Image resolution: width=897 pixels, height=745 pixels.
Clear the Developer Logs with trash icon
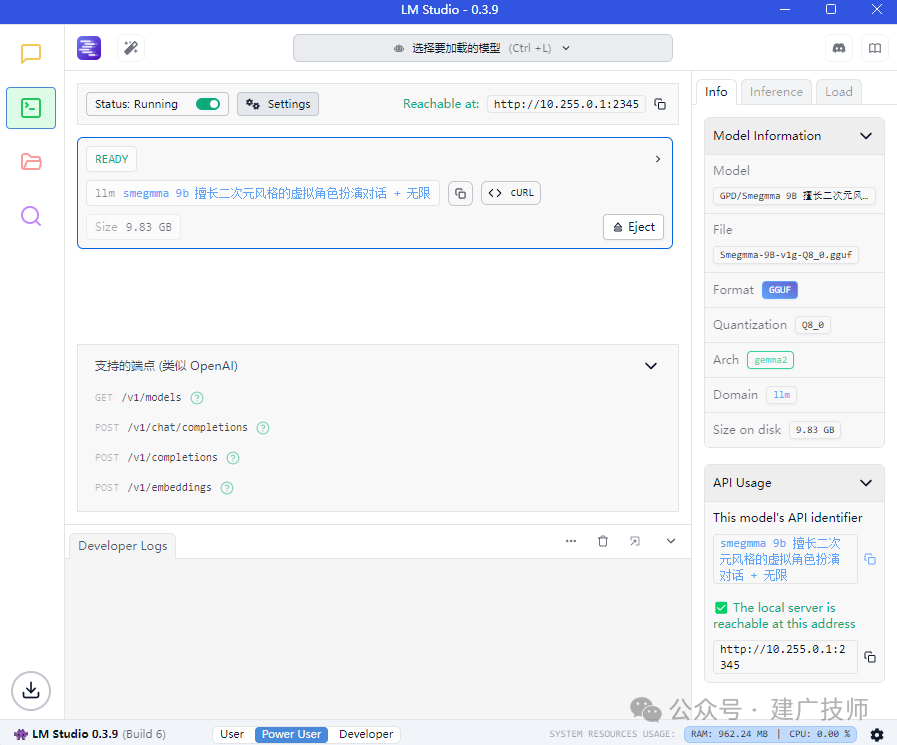pos(603,541)
